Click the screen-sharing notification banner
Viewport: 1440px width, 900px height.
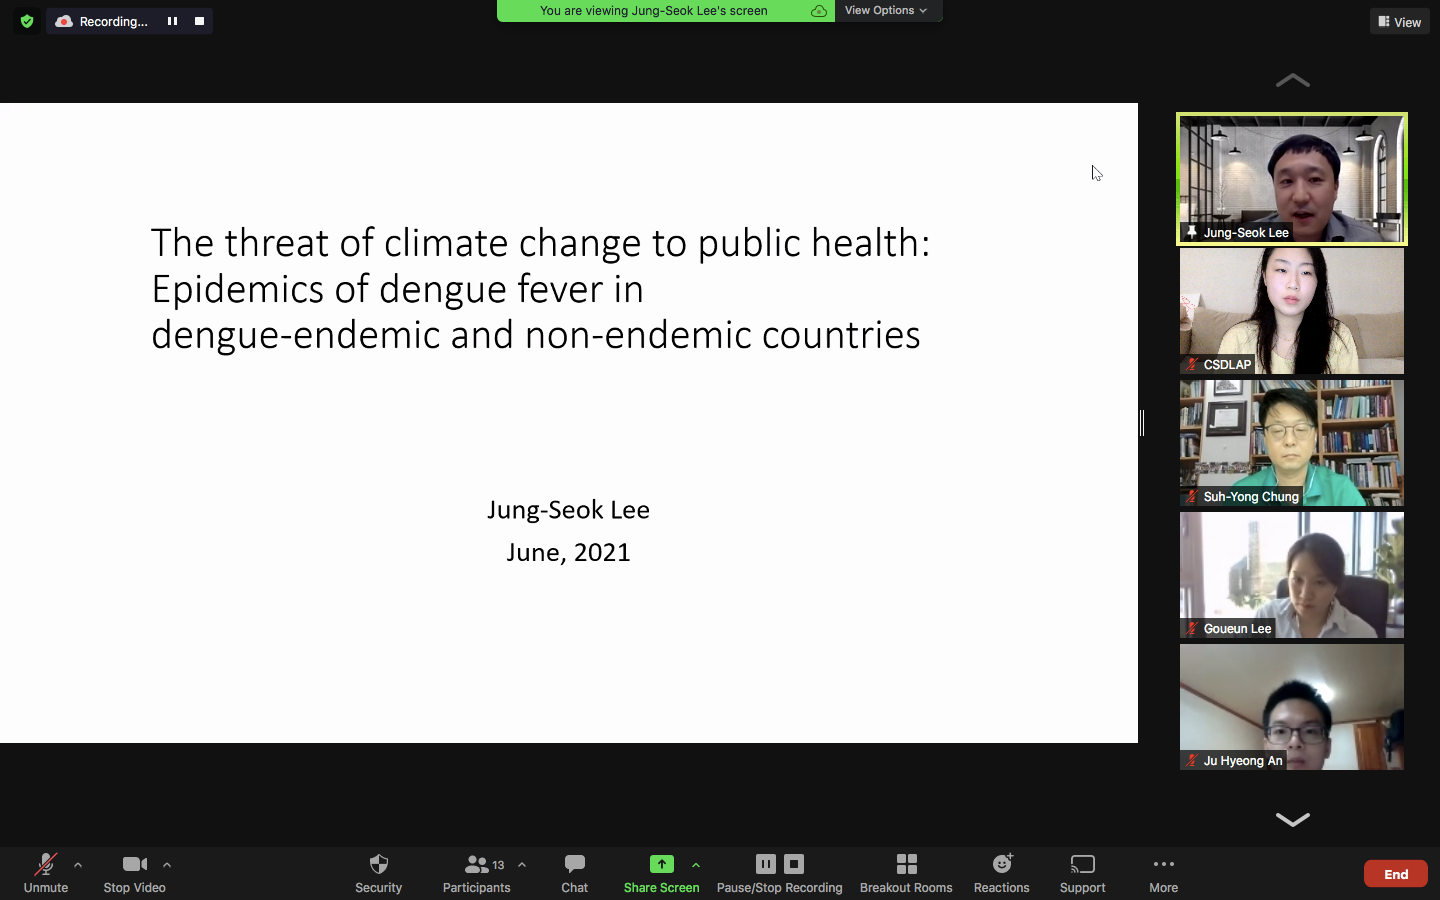(666, 10)
